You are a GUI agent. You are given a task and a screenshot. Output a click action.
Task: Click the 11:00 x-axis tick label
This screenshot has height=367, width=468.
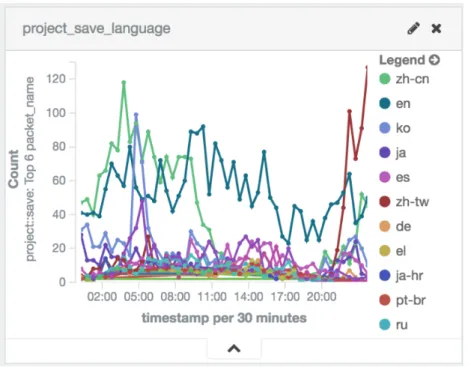[x=212, y=296]
